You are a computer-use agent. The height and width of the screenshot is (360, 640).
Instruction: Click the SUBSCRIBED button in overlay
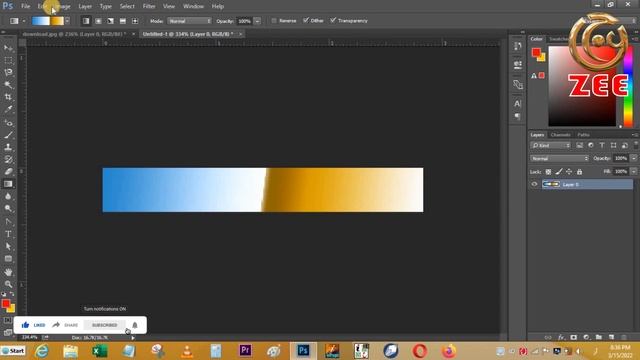coord(104,325)
